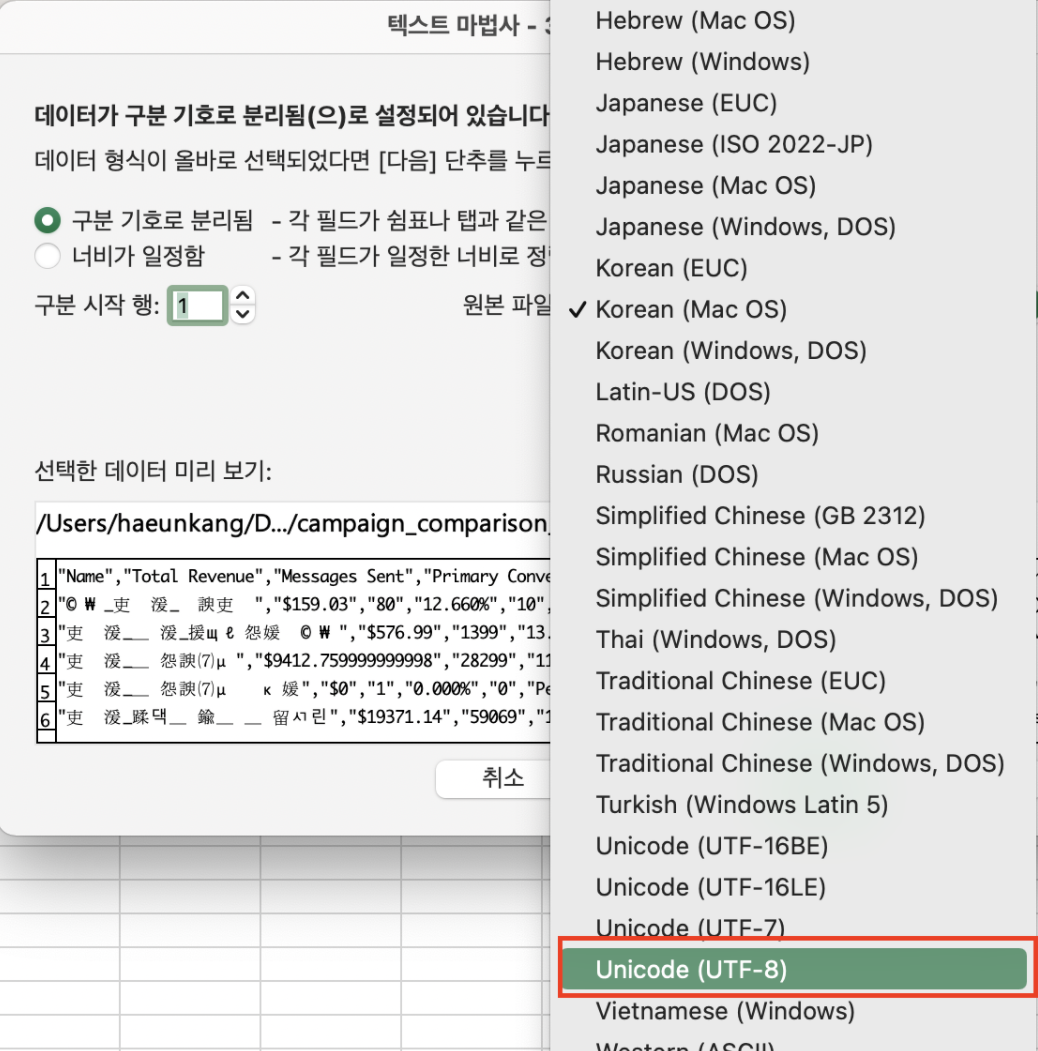The width and height of the screenshot is (1038, 1051).
Task: Choose Unicode (UTF-16LE) encoding
Action: (793, 887)
